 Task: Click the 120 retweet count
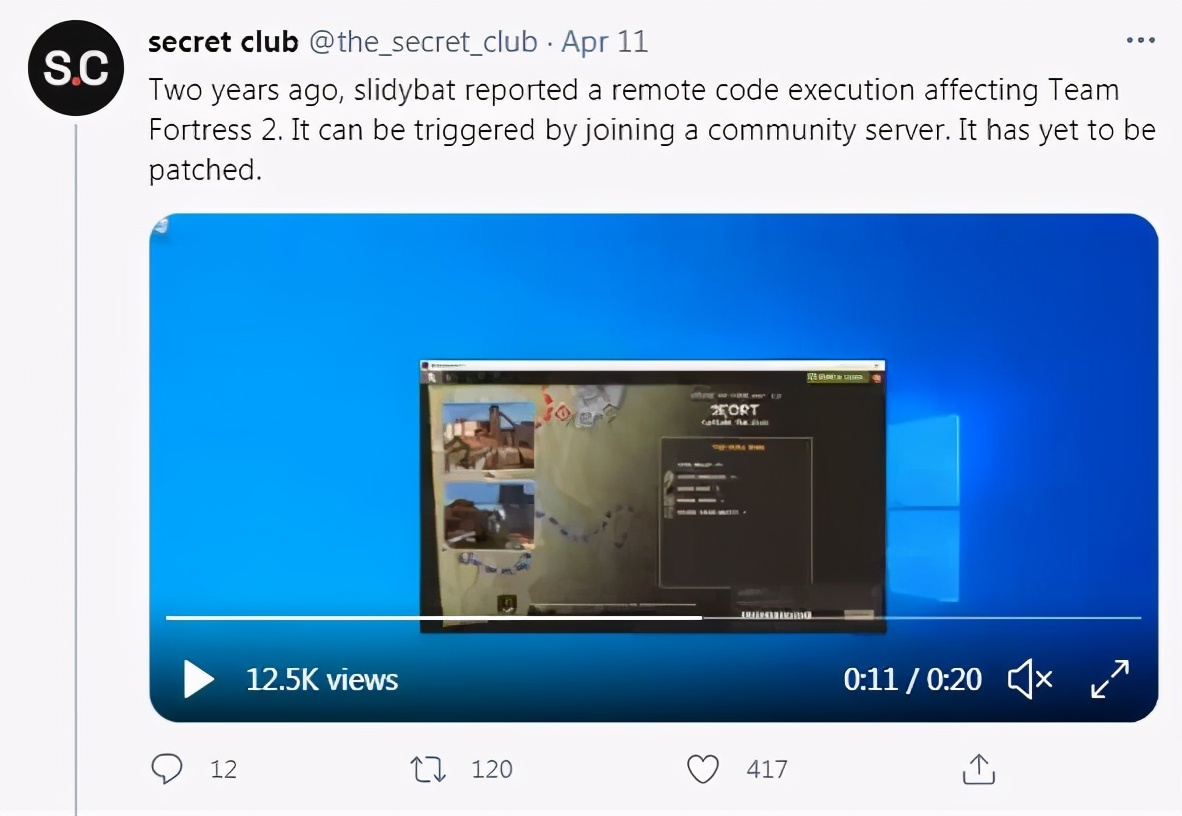[491, 769]
